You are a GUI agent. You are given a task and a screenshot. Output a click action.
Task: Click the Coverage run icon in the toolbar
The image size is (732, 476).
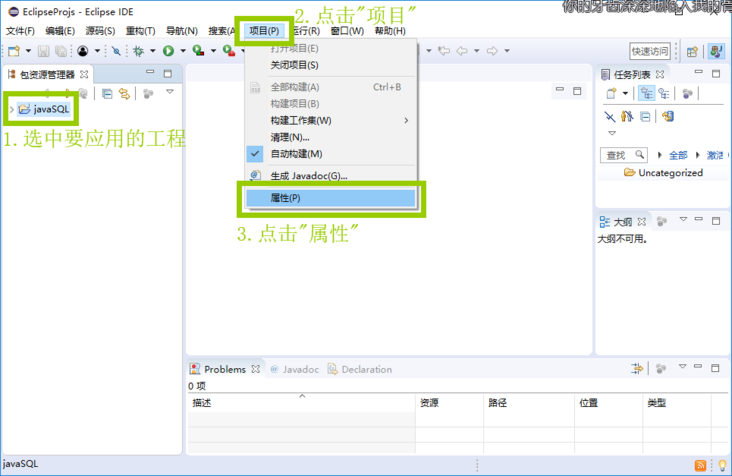[x=198, y=51]
